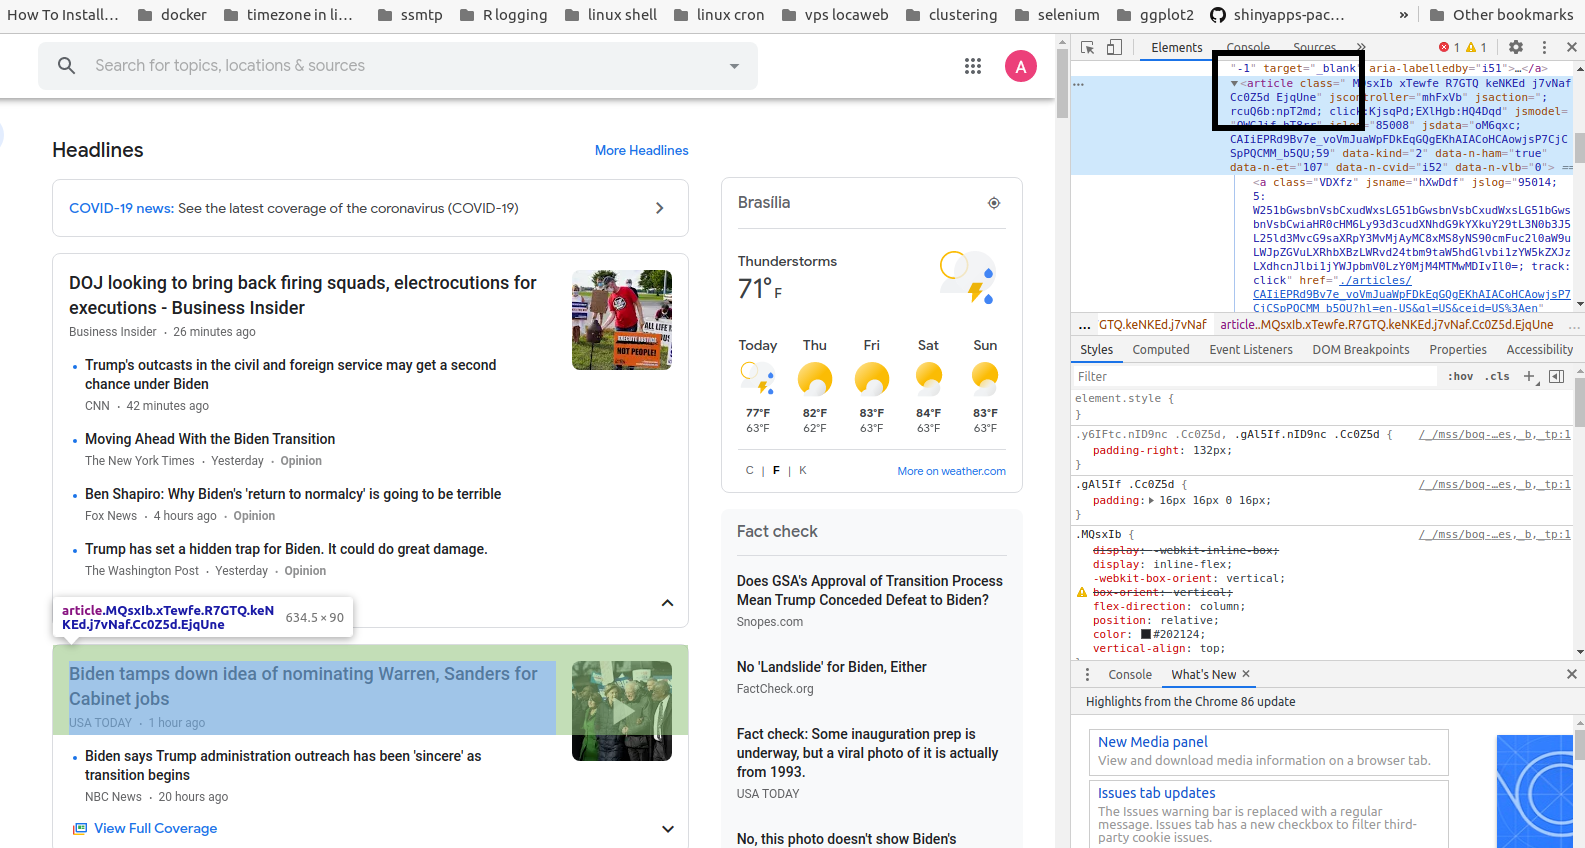Open the New Media panel link
Viewport: 1585px width, 848px height.
click(1153, 742)
